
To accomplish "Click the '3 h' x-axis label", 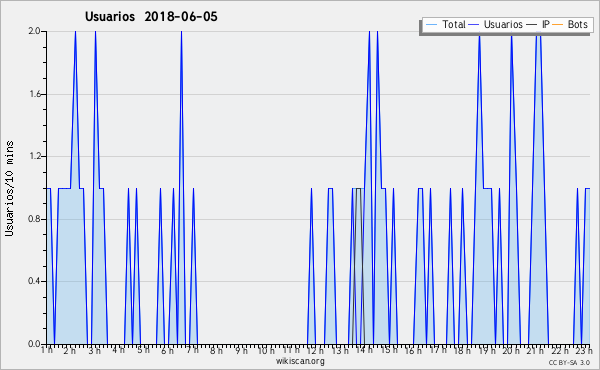I will (x=95, y=350).
